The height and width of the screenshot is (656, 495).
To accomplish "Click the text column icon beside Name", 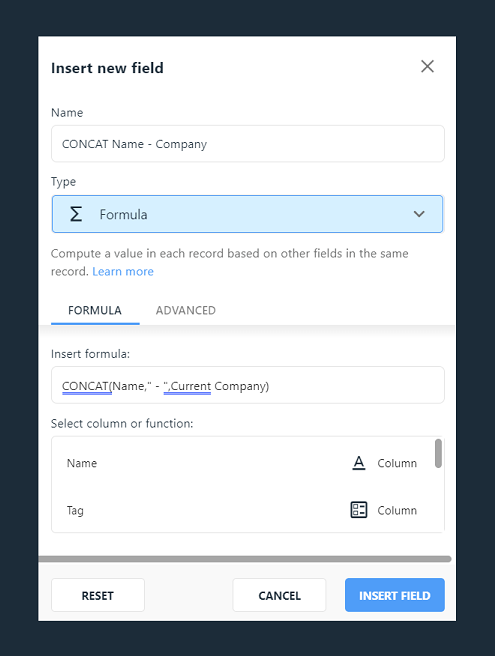I will (x=359, y=463).
